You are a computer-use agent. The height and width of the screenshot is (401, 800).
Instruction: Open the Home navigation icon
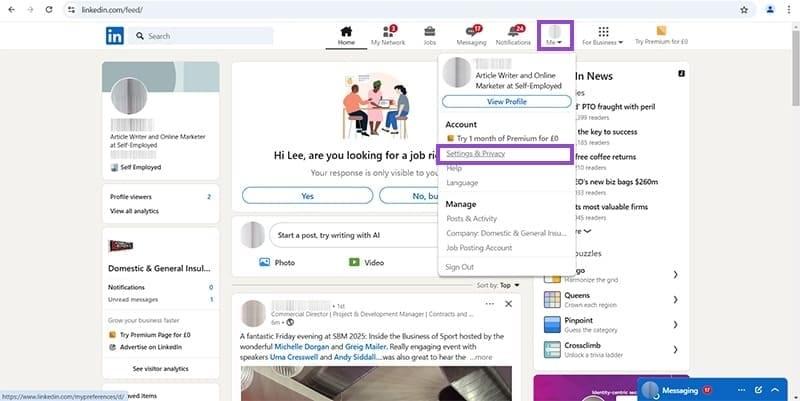pos(346,36)
